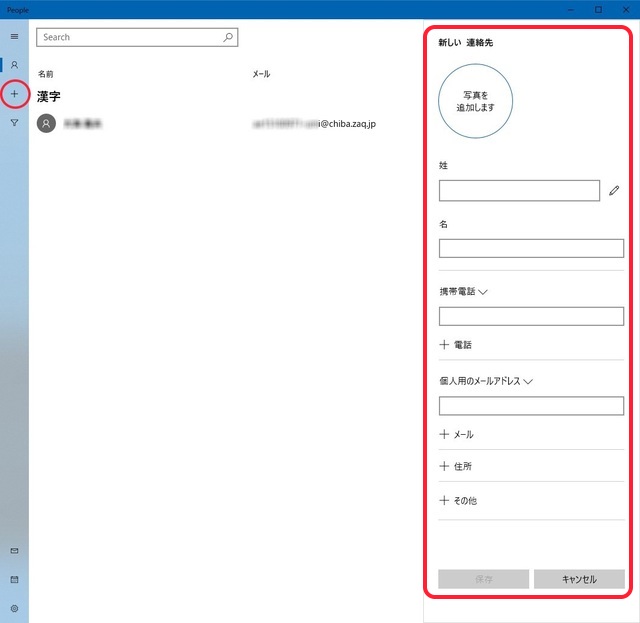Click the pencil edit icon beside 姓
The image size is (640, 623).
(x=614, y=190)
